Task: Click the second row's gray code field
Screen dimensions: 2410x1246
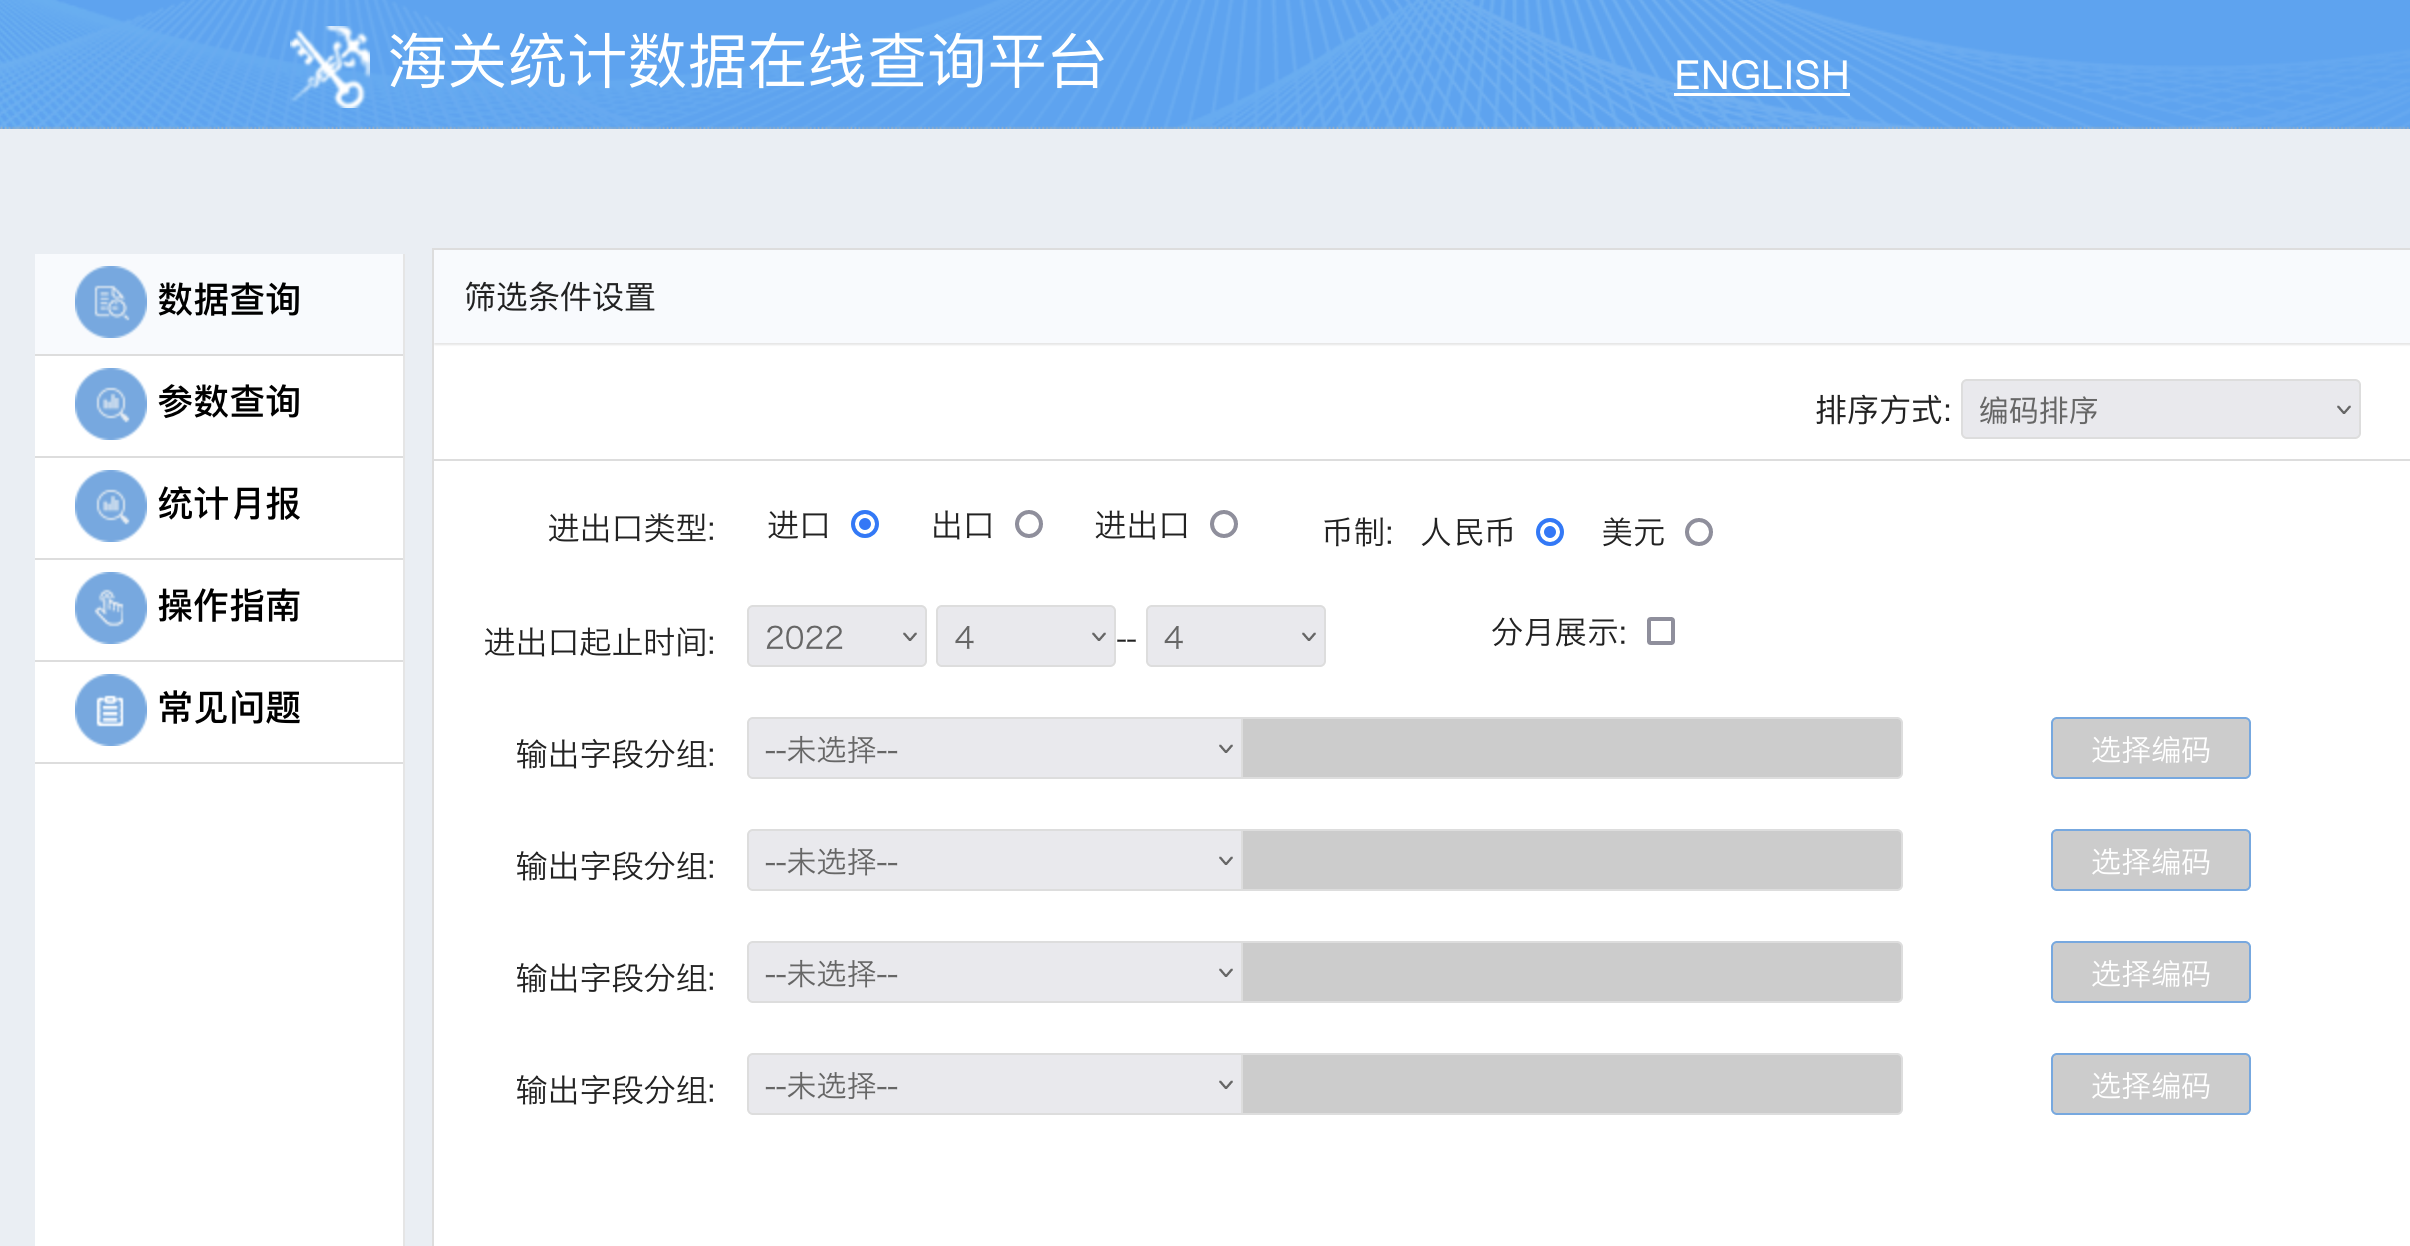Action: 1571,860
